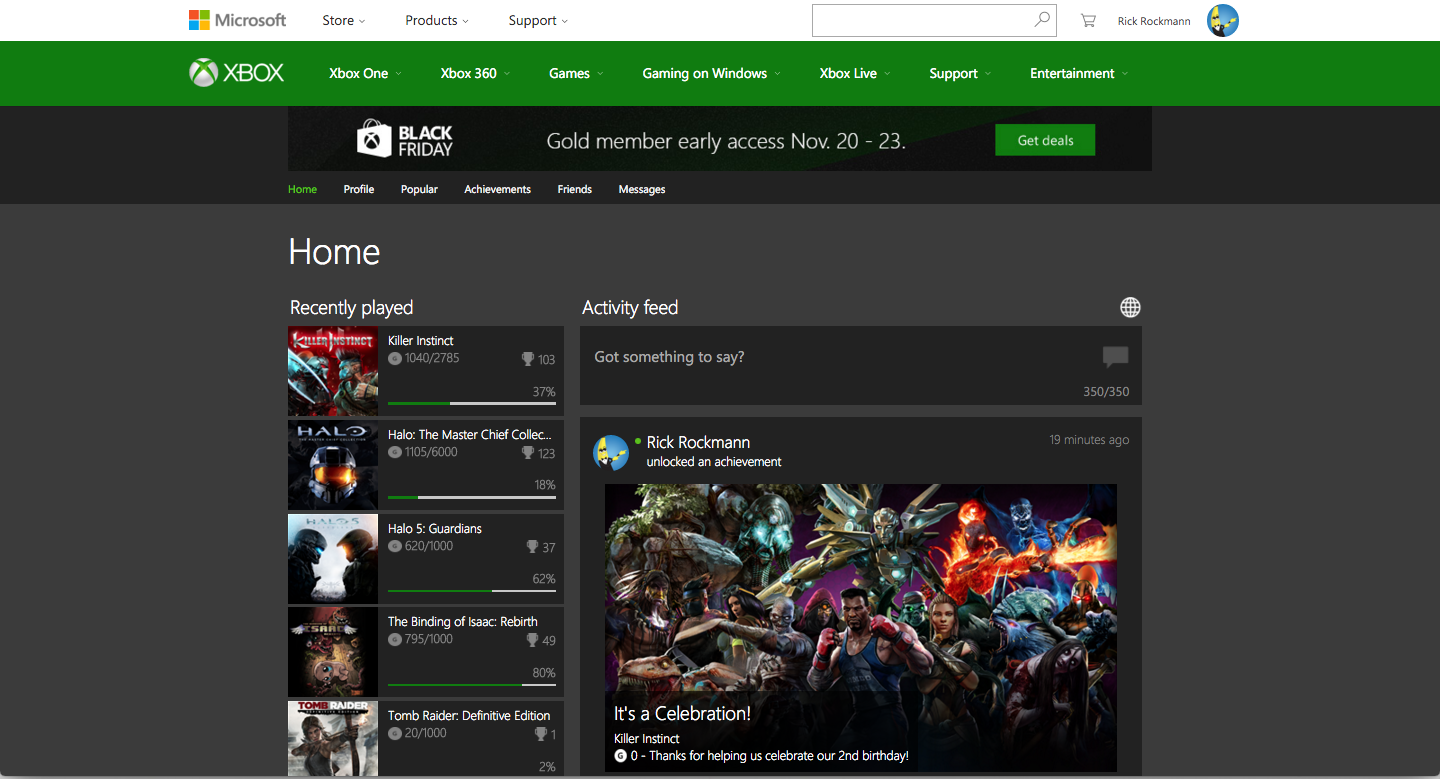
Task: Click trophy icon for Halo: The Master Chief Collection
Action: (527, 453)
